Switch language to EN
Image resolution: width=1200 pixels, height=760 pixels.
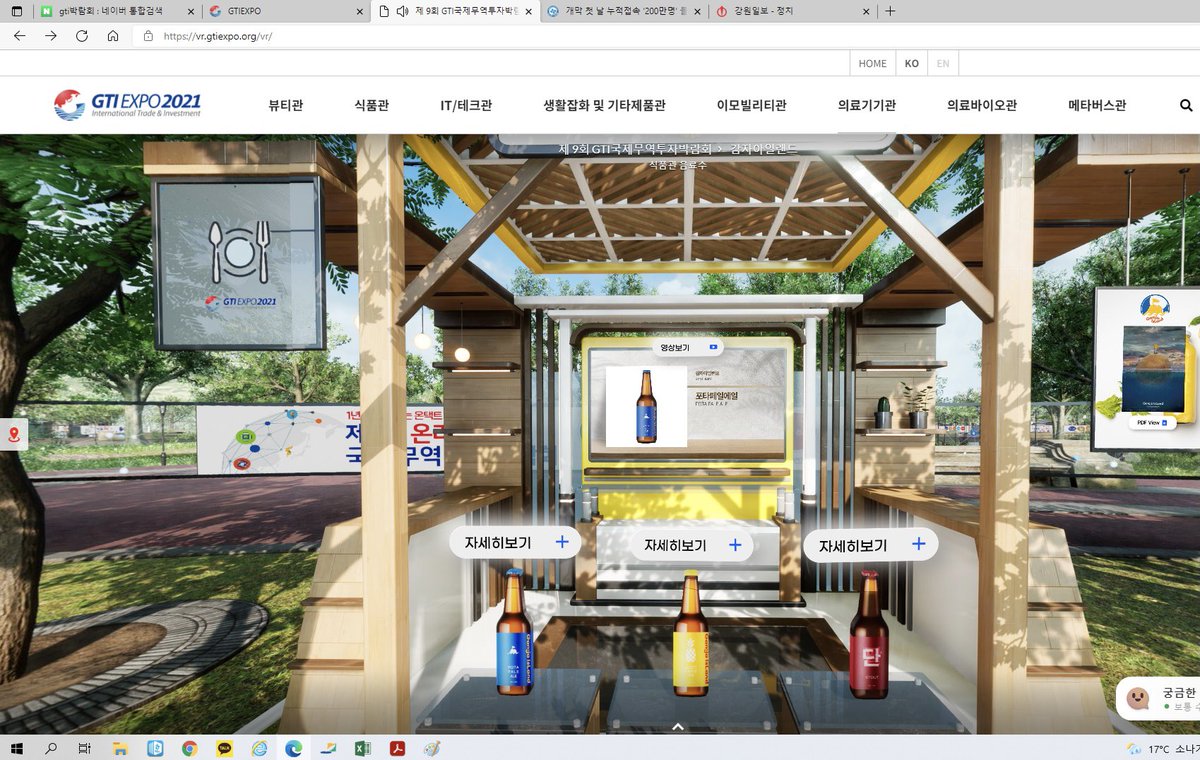(x=942, y=63)
